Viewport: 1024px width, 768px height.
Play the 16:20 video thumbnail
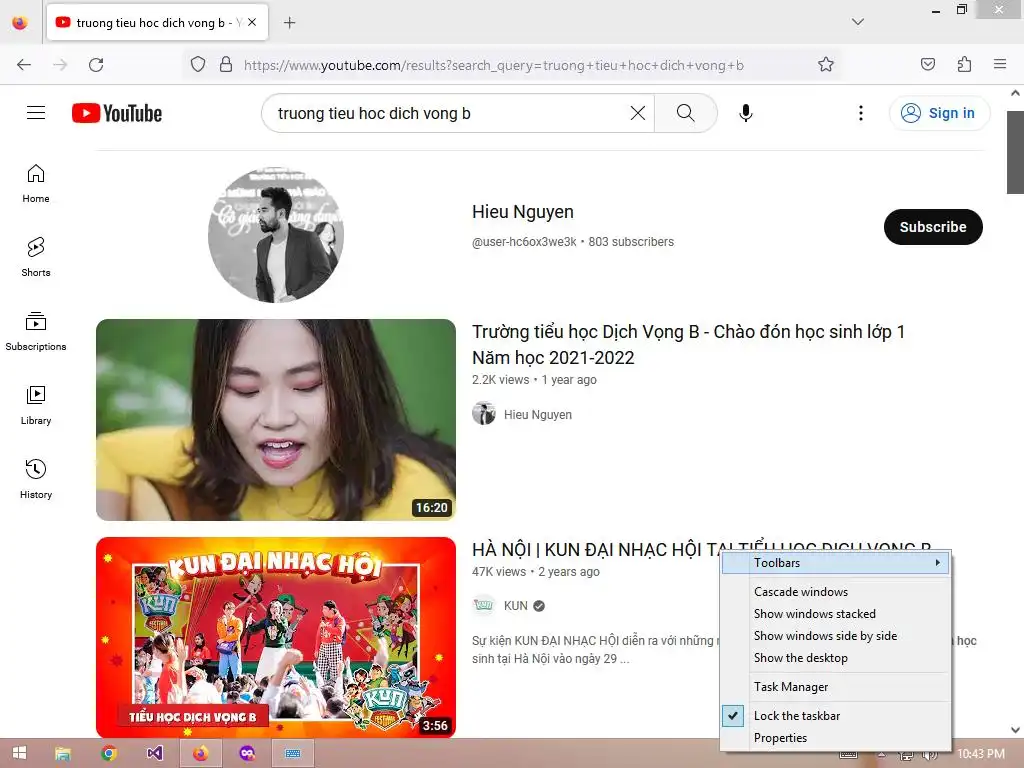tap(276, 420)
